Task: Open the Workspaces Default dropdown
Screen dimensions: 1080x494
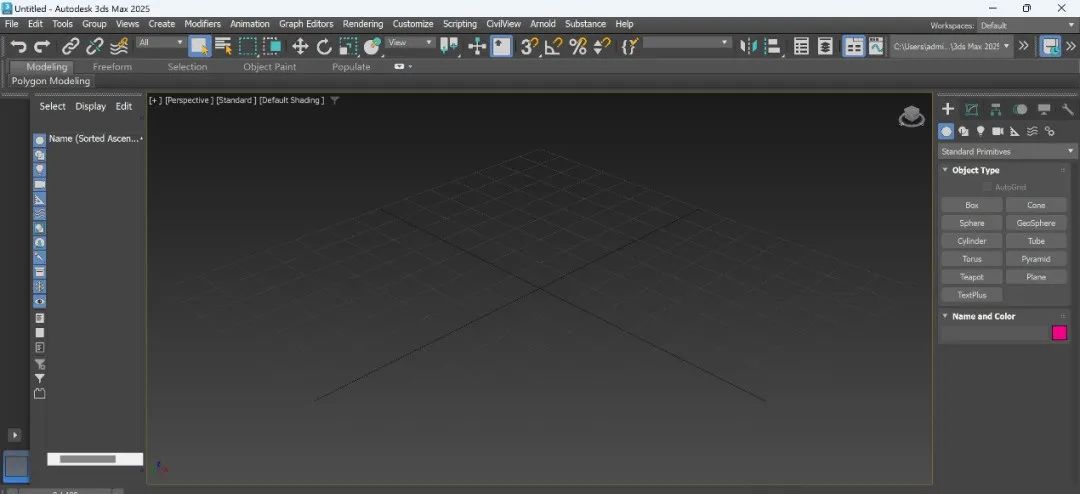Action: (1027, 25)
